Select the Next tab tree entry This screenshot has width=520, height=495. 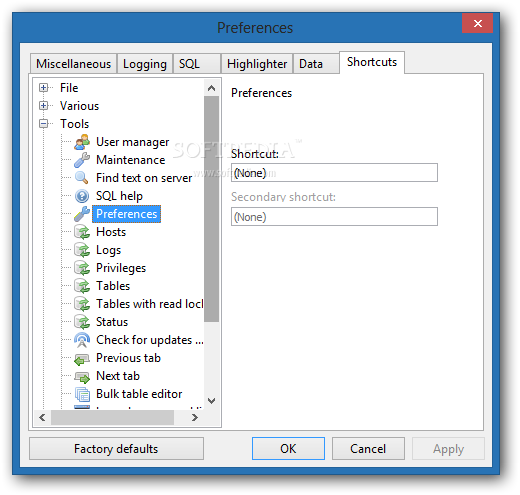tap(118, 376)
